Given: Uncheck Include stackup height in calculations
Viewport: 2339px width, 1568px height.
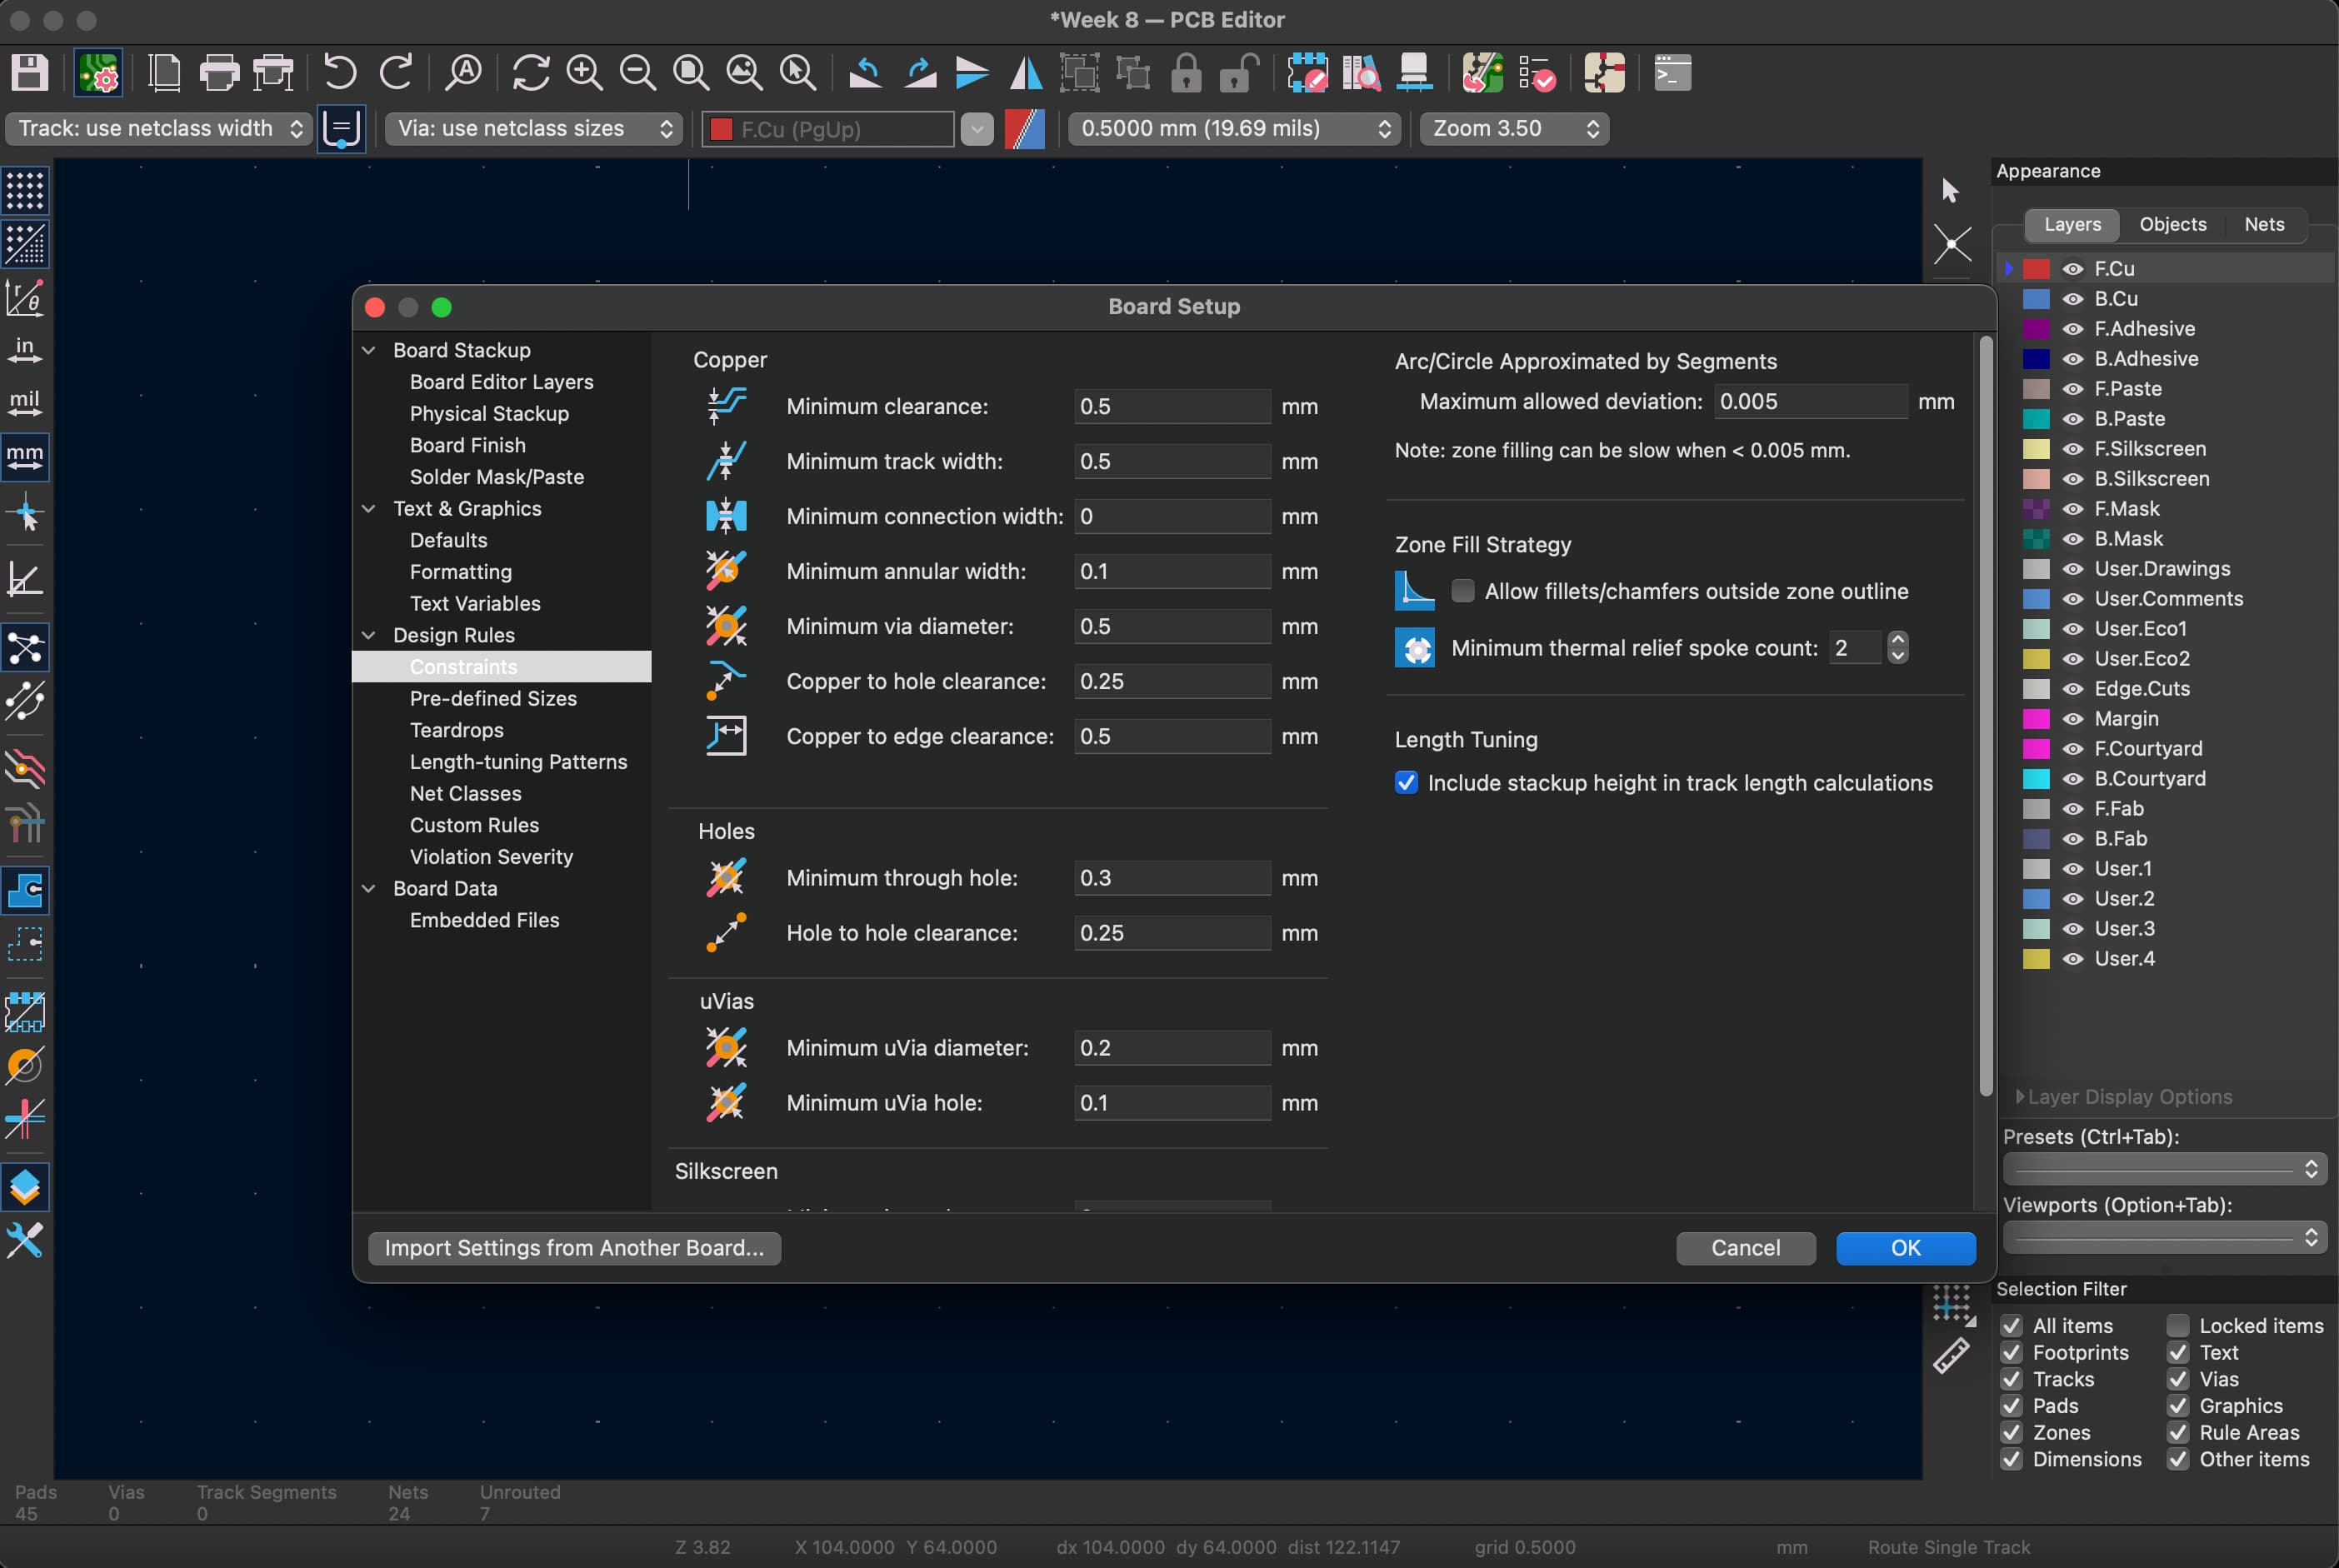Looking at the screenshot, I should coord(1406,783).
